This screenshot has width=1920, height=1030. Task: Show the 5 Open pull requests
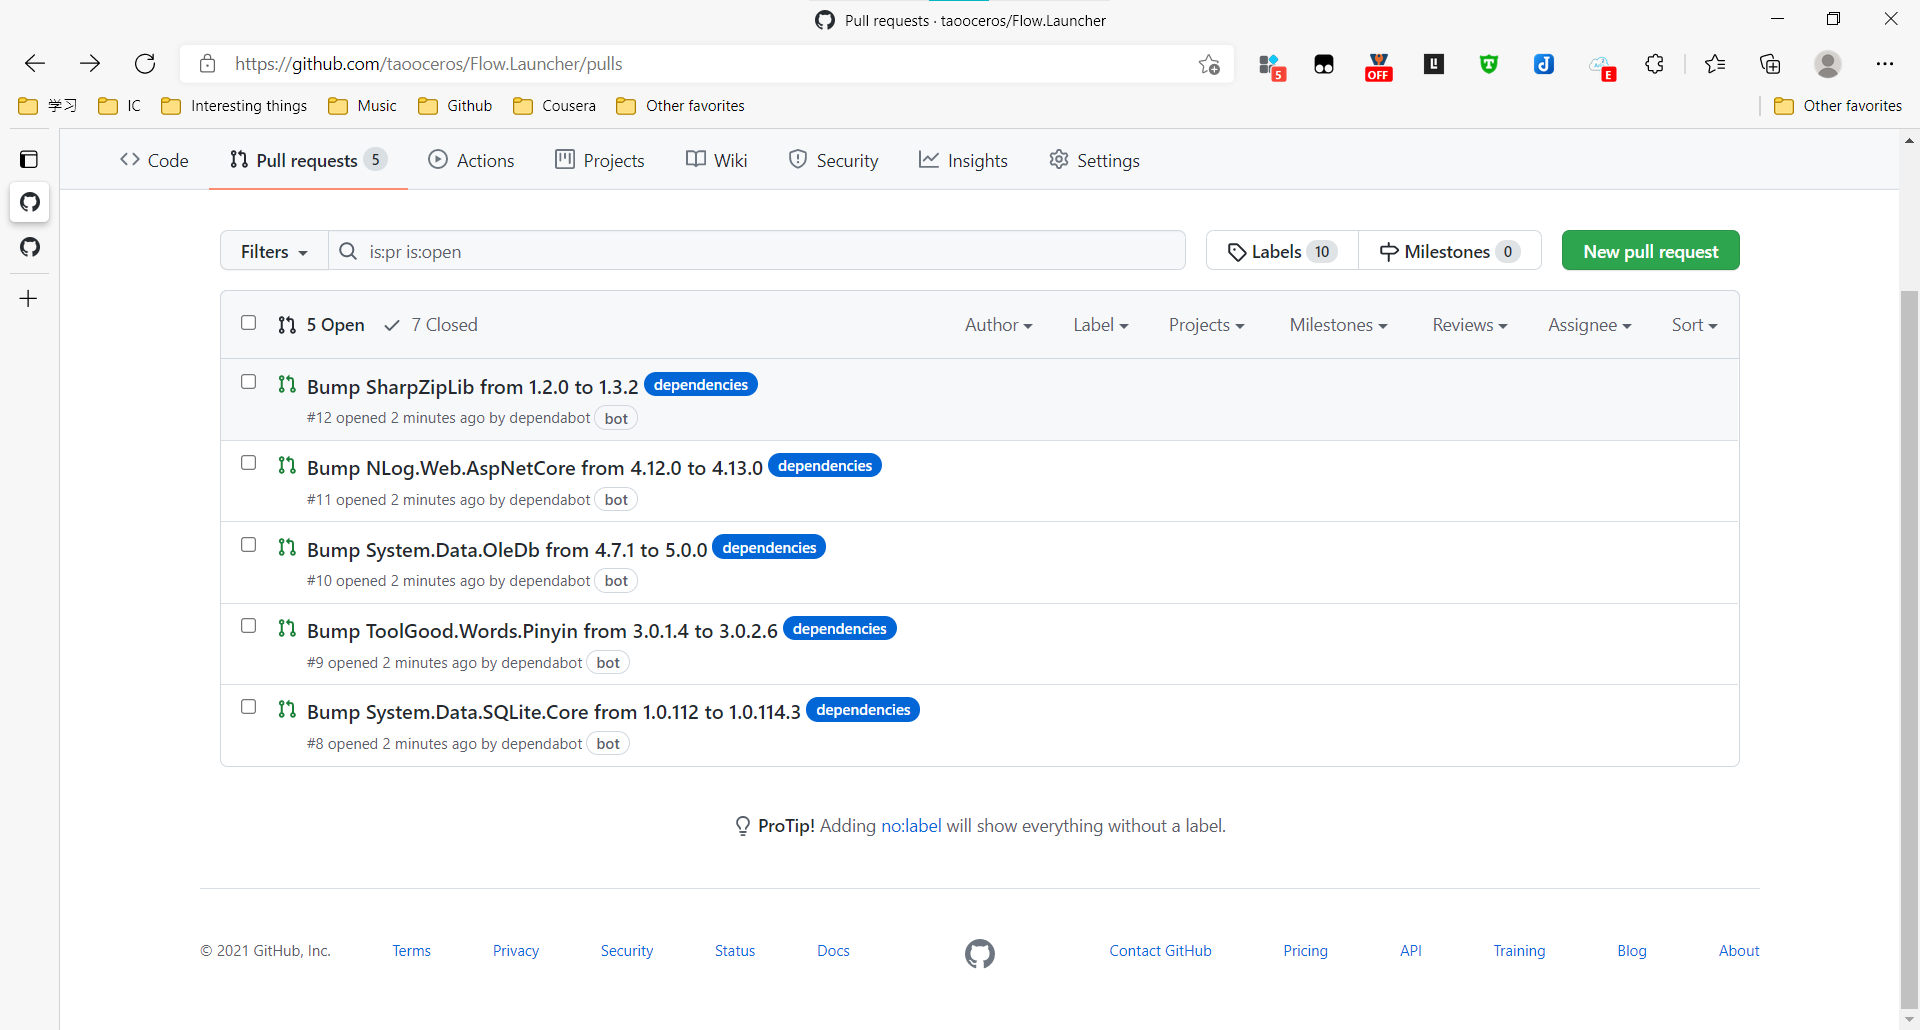tap(321, 325)
